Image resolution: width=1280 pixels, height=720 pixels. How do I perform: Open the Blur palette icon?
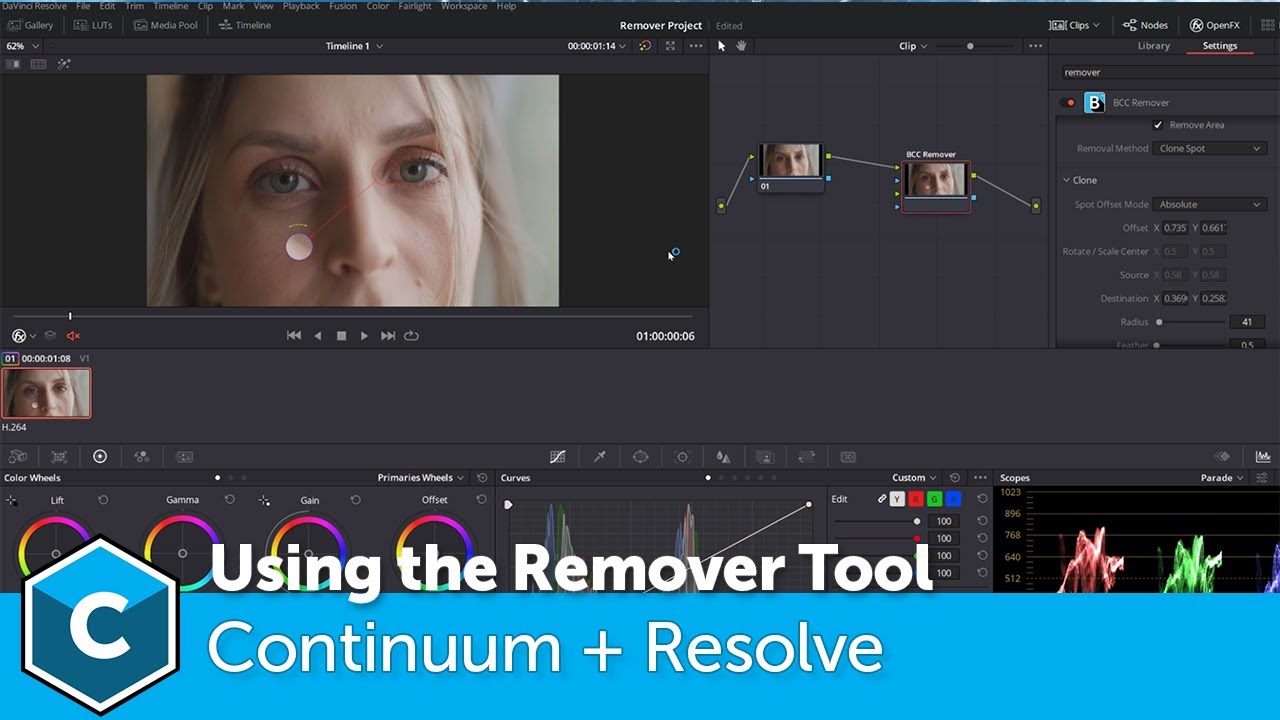(x=724, y=456)
